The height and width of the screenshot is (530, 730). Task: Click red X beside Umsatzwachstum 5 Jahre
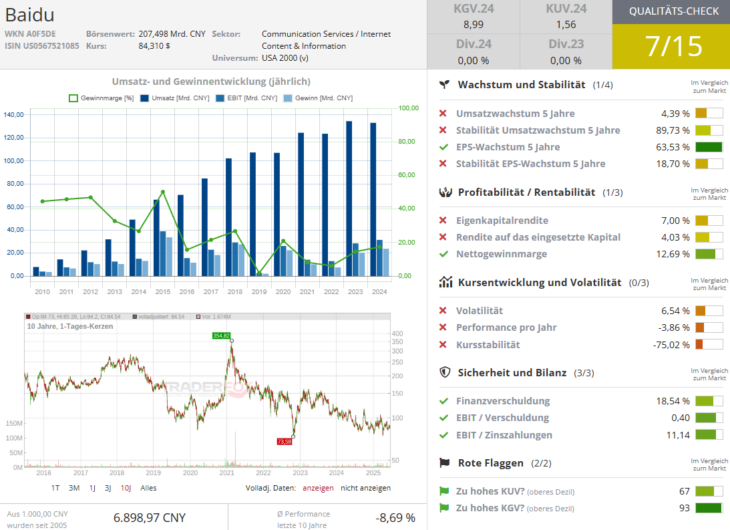[x=443, y=113]
